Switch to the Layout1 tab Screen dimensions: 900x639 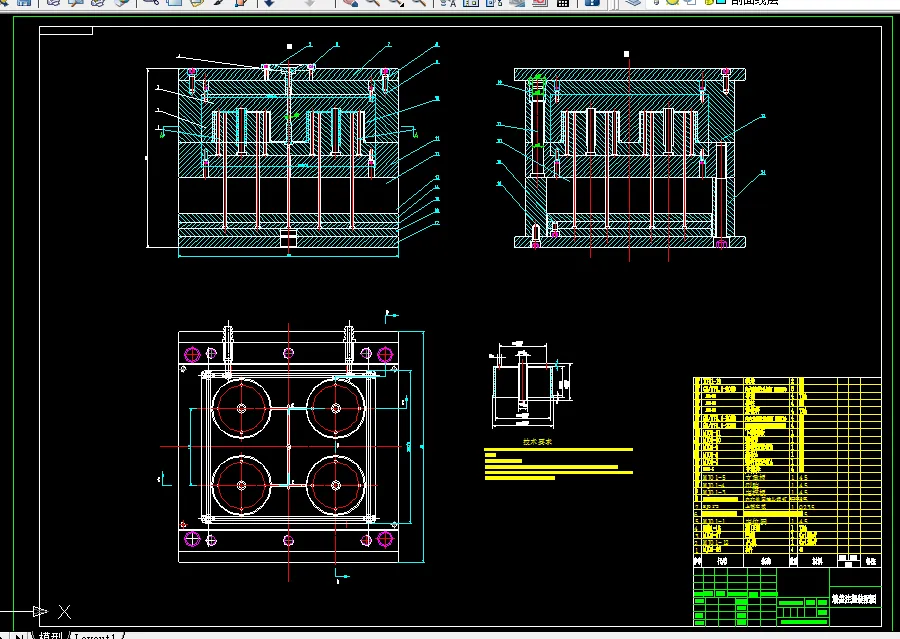96,636
